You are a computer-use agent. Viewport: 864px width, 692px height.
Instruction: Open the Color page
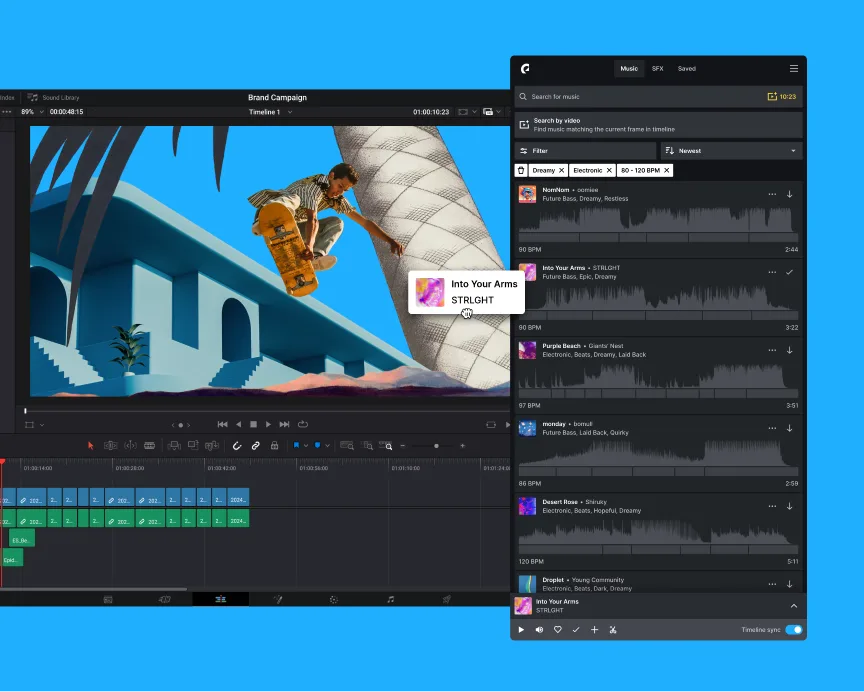click(334, 600)
